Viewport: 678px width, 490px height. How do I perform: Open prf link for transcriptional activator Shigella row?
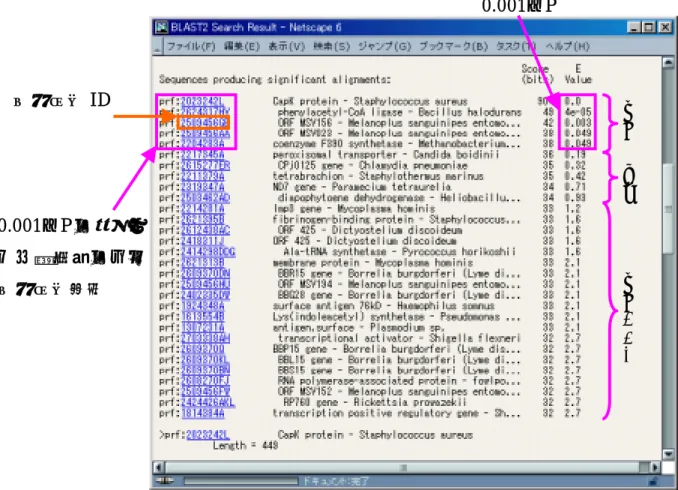tap(205, 338)
